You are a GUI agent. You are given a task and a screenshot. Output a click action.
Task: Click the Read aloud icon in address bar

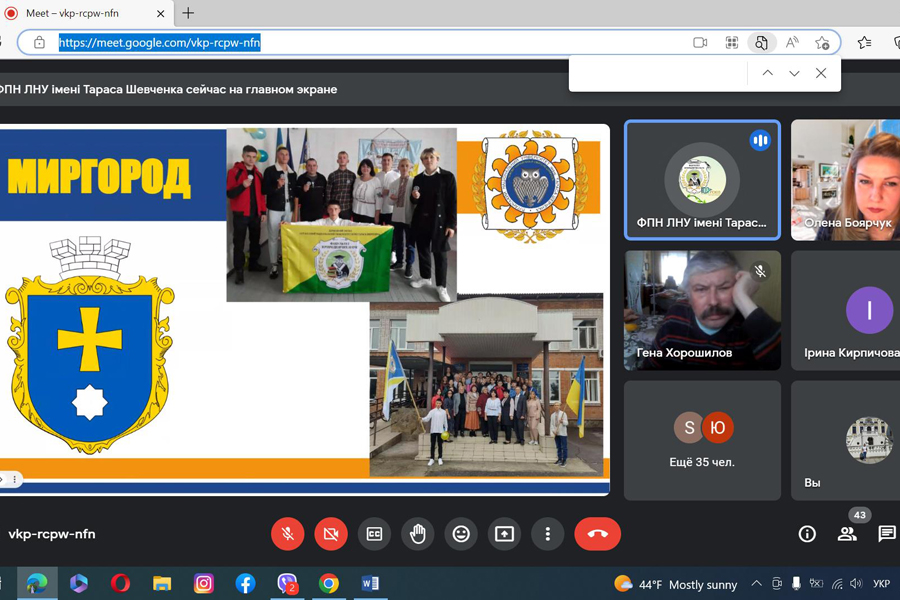coord(792,43)
